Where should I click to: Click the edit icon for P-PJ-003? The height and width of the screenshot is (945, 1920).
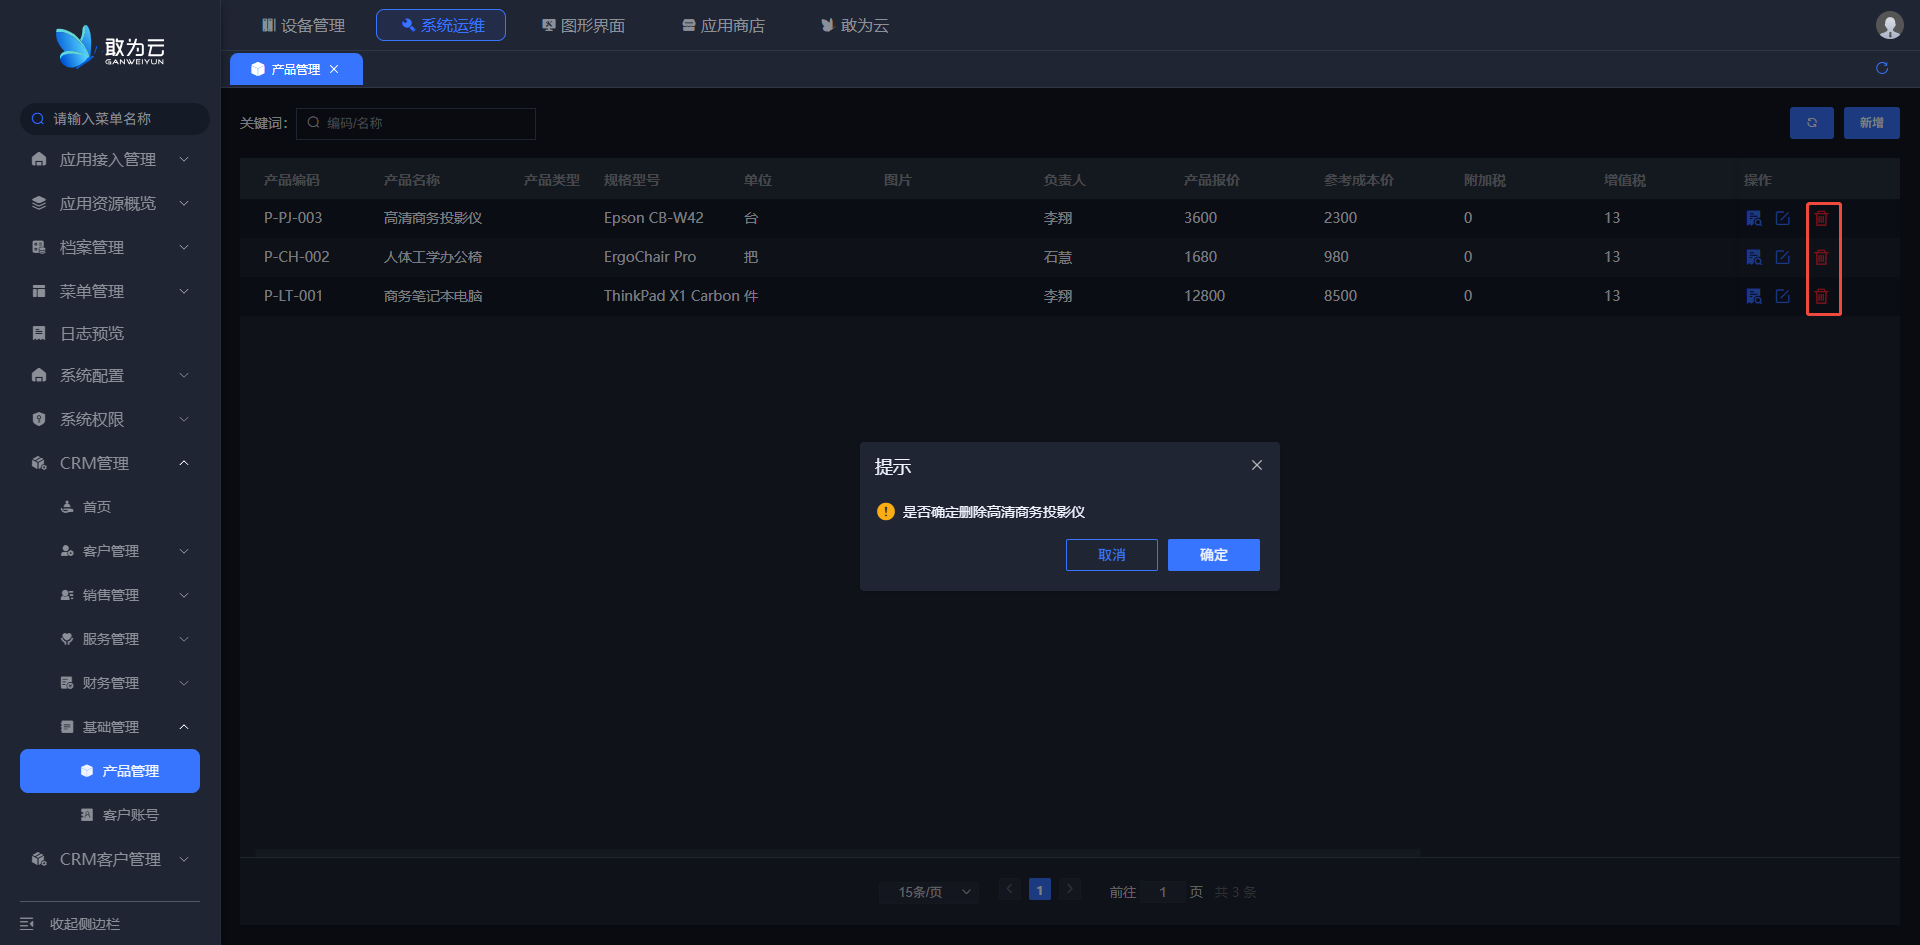click(1782, 218)
